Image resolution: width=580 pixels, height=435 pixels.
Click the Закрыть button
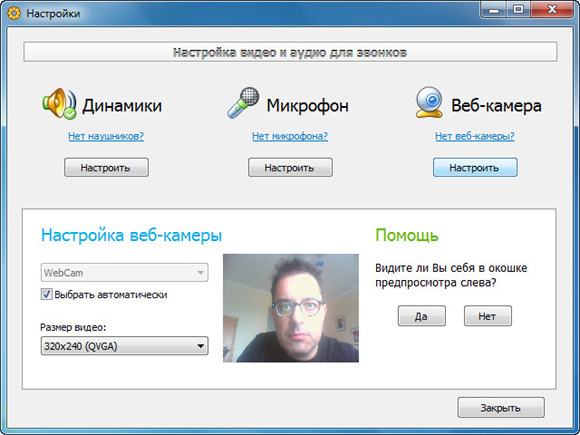(501, 408)
